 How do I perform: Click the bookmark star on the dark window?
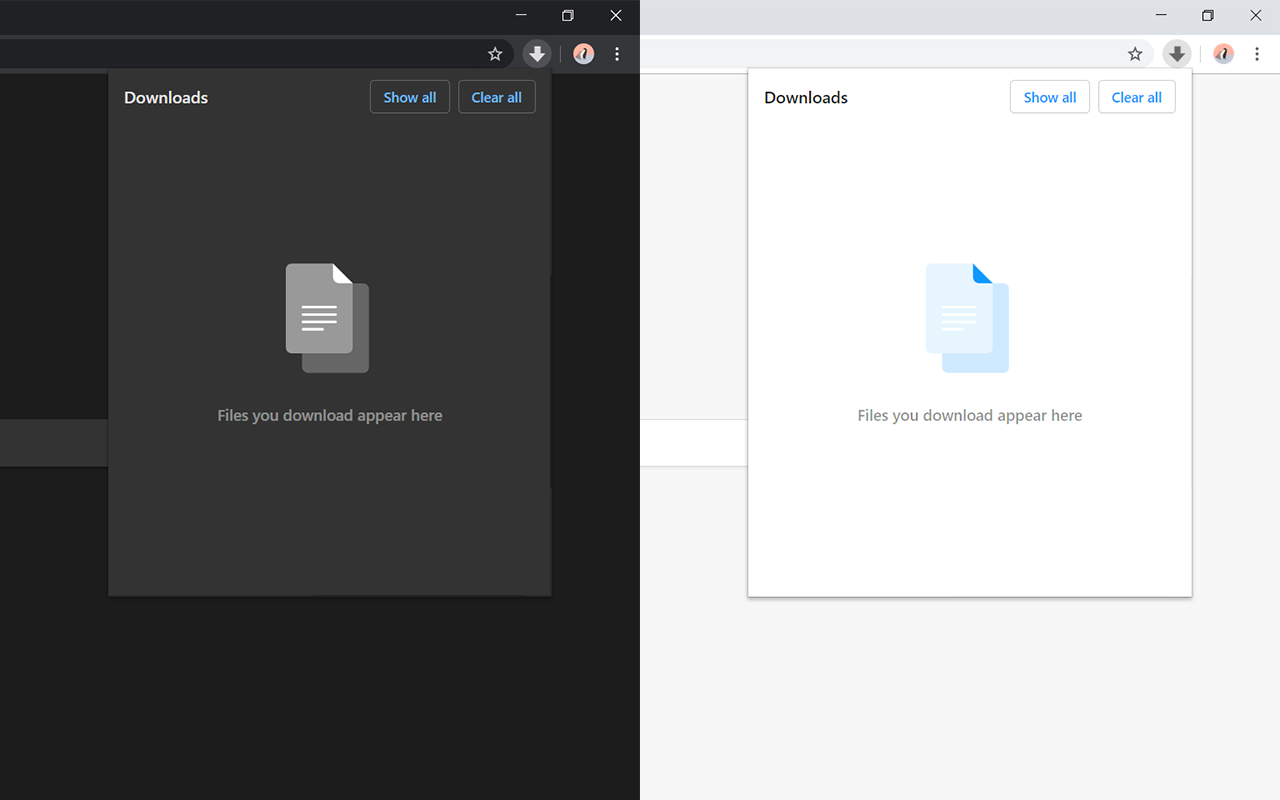click(495, 54)
